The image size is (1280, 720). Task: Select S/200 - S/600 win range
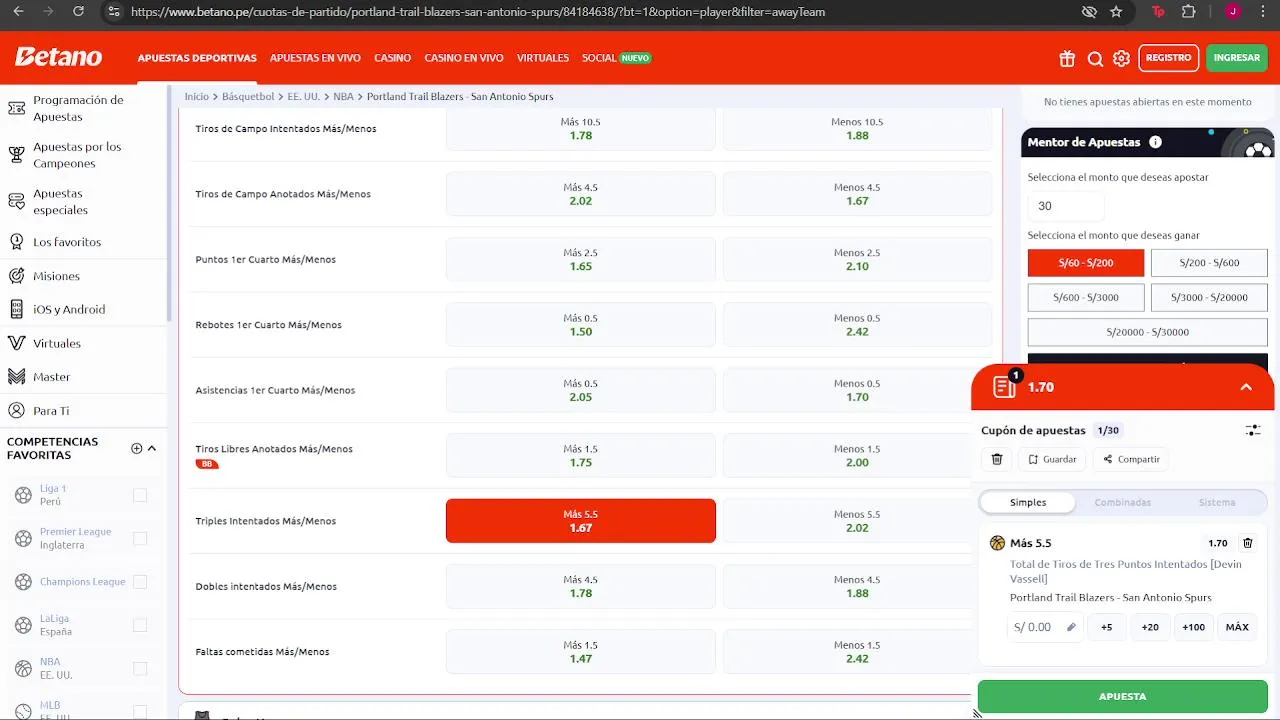coord(1209,263)
